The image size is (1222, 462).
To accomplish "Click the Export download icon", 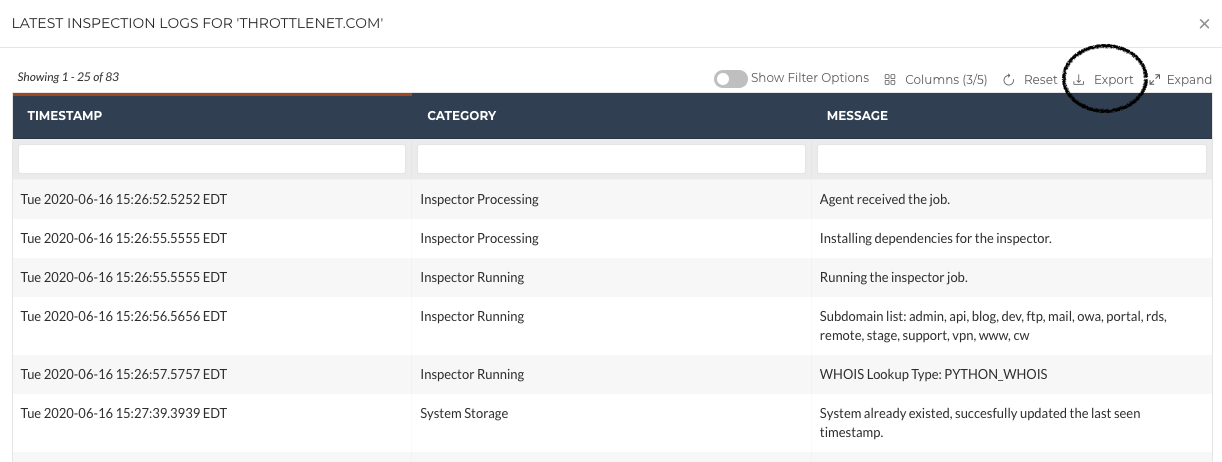I will click(x=1079, y=80).
